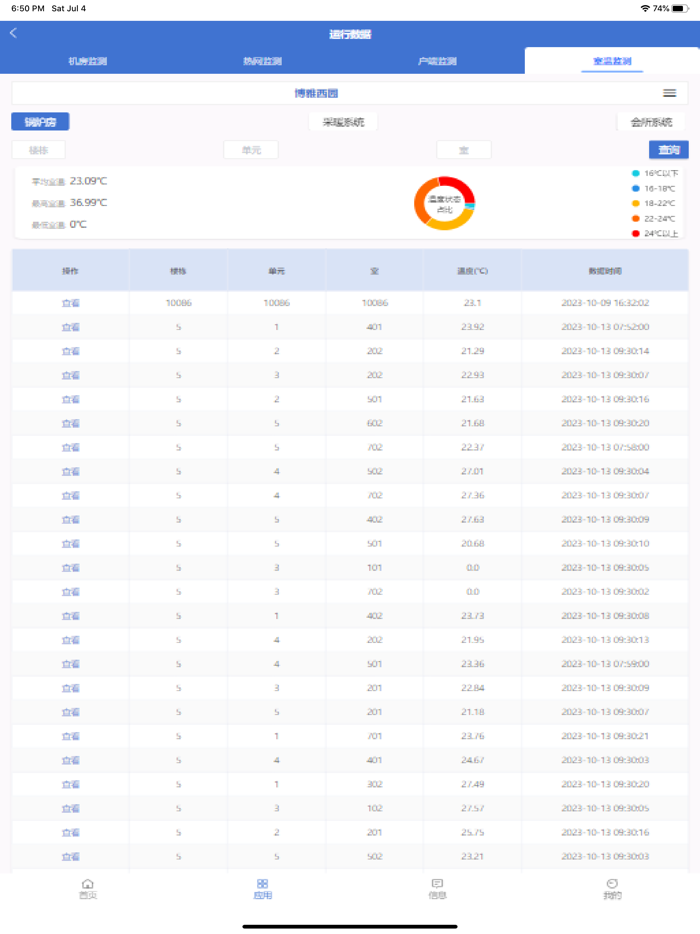Click the 数据时间 column header
The image size is (700, 934).
(x=605, y=271)
